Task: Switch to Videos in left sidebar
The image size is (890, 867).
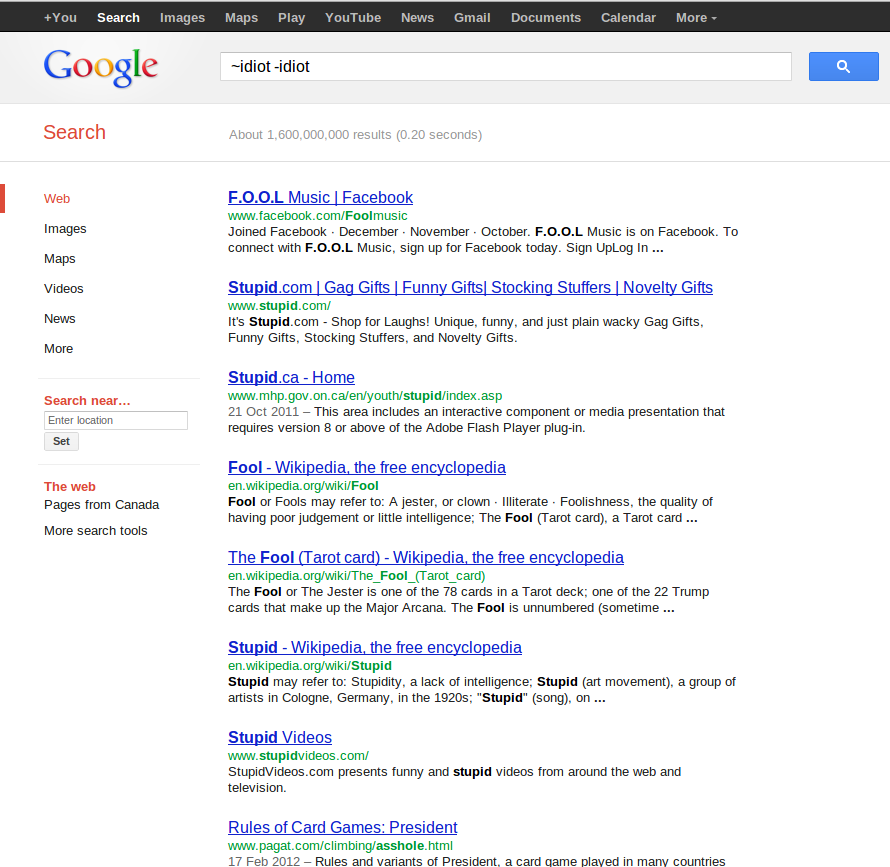Action: (x=64, y=289)
